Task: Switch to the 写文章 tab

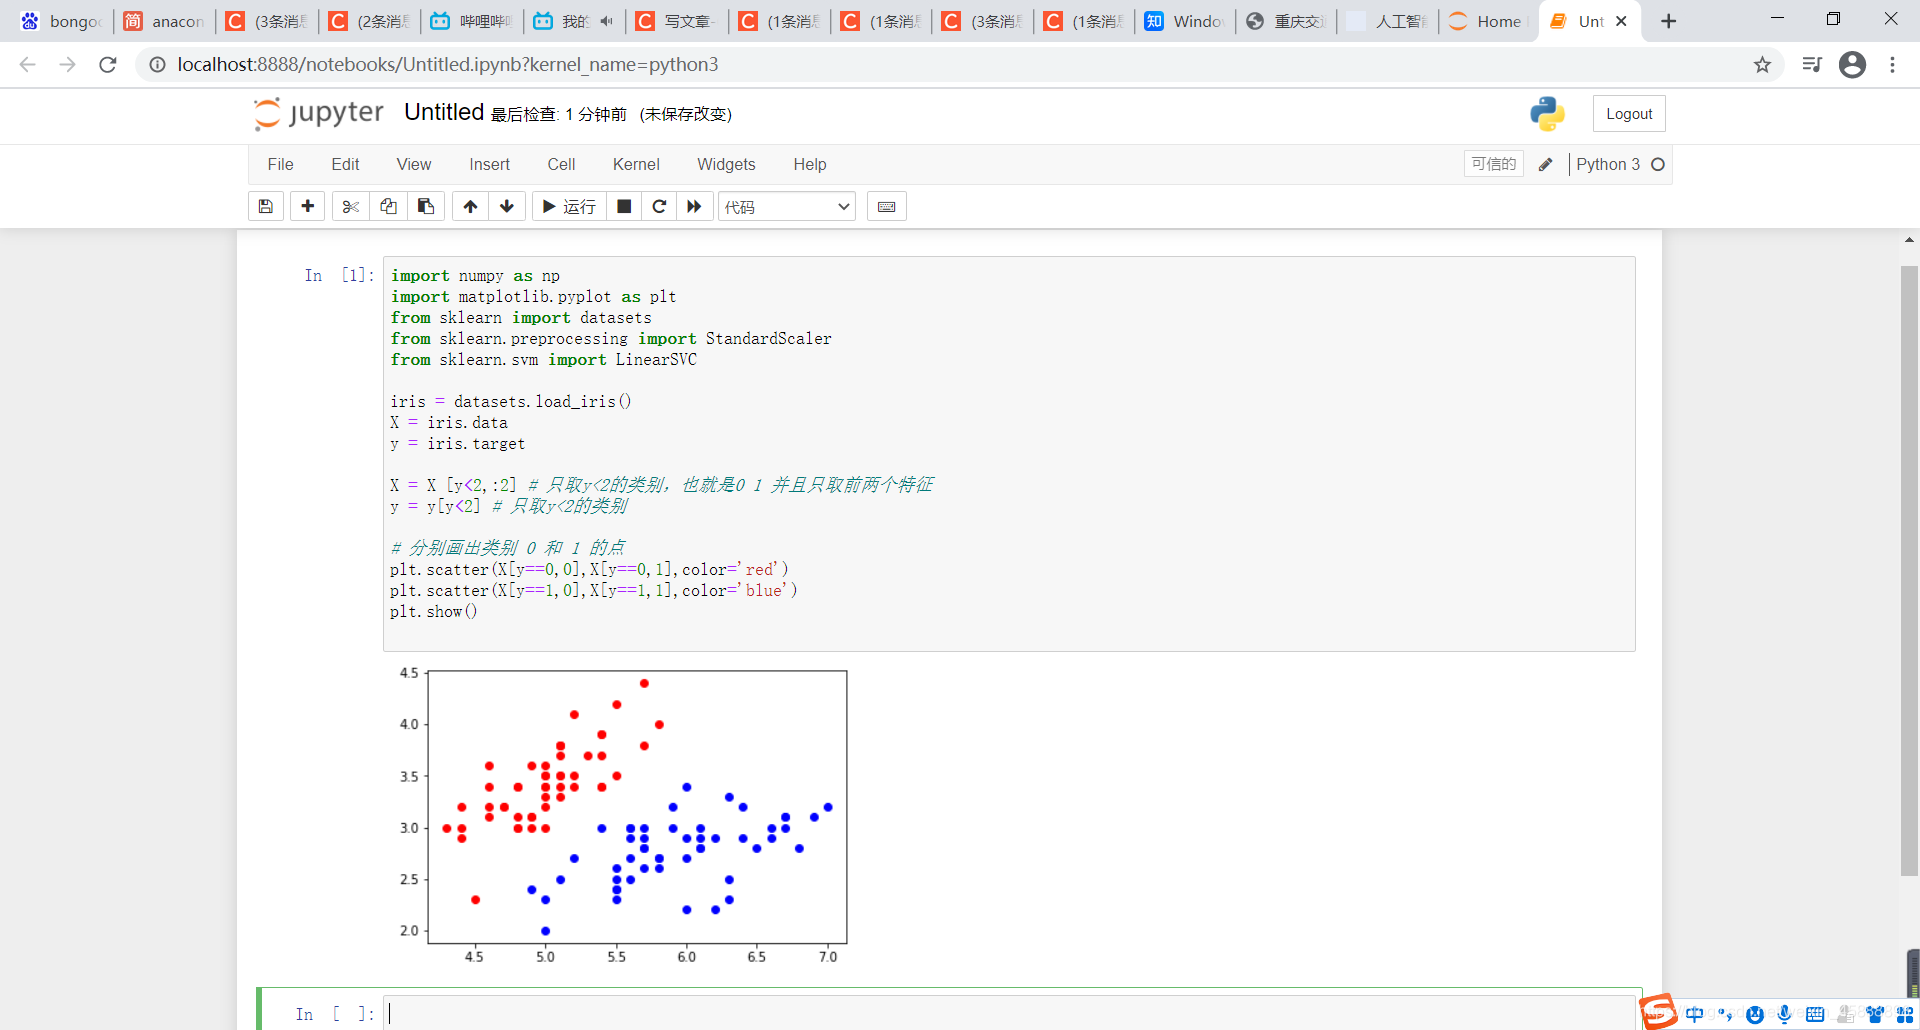Action: 677,21
